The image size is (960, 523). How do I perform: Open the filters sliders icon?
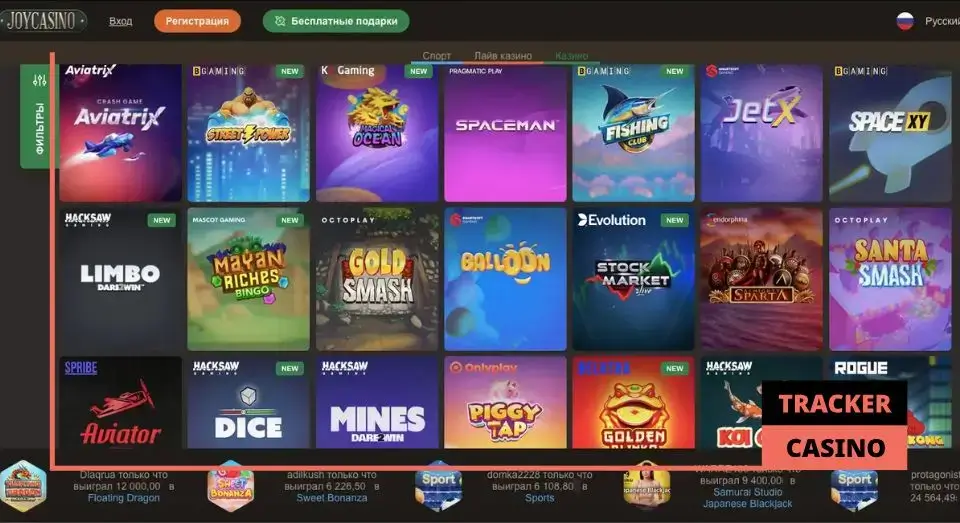click(x=40, y=80)
